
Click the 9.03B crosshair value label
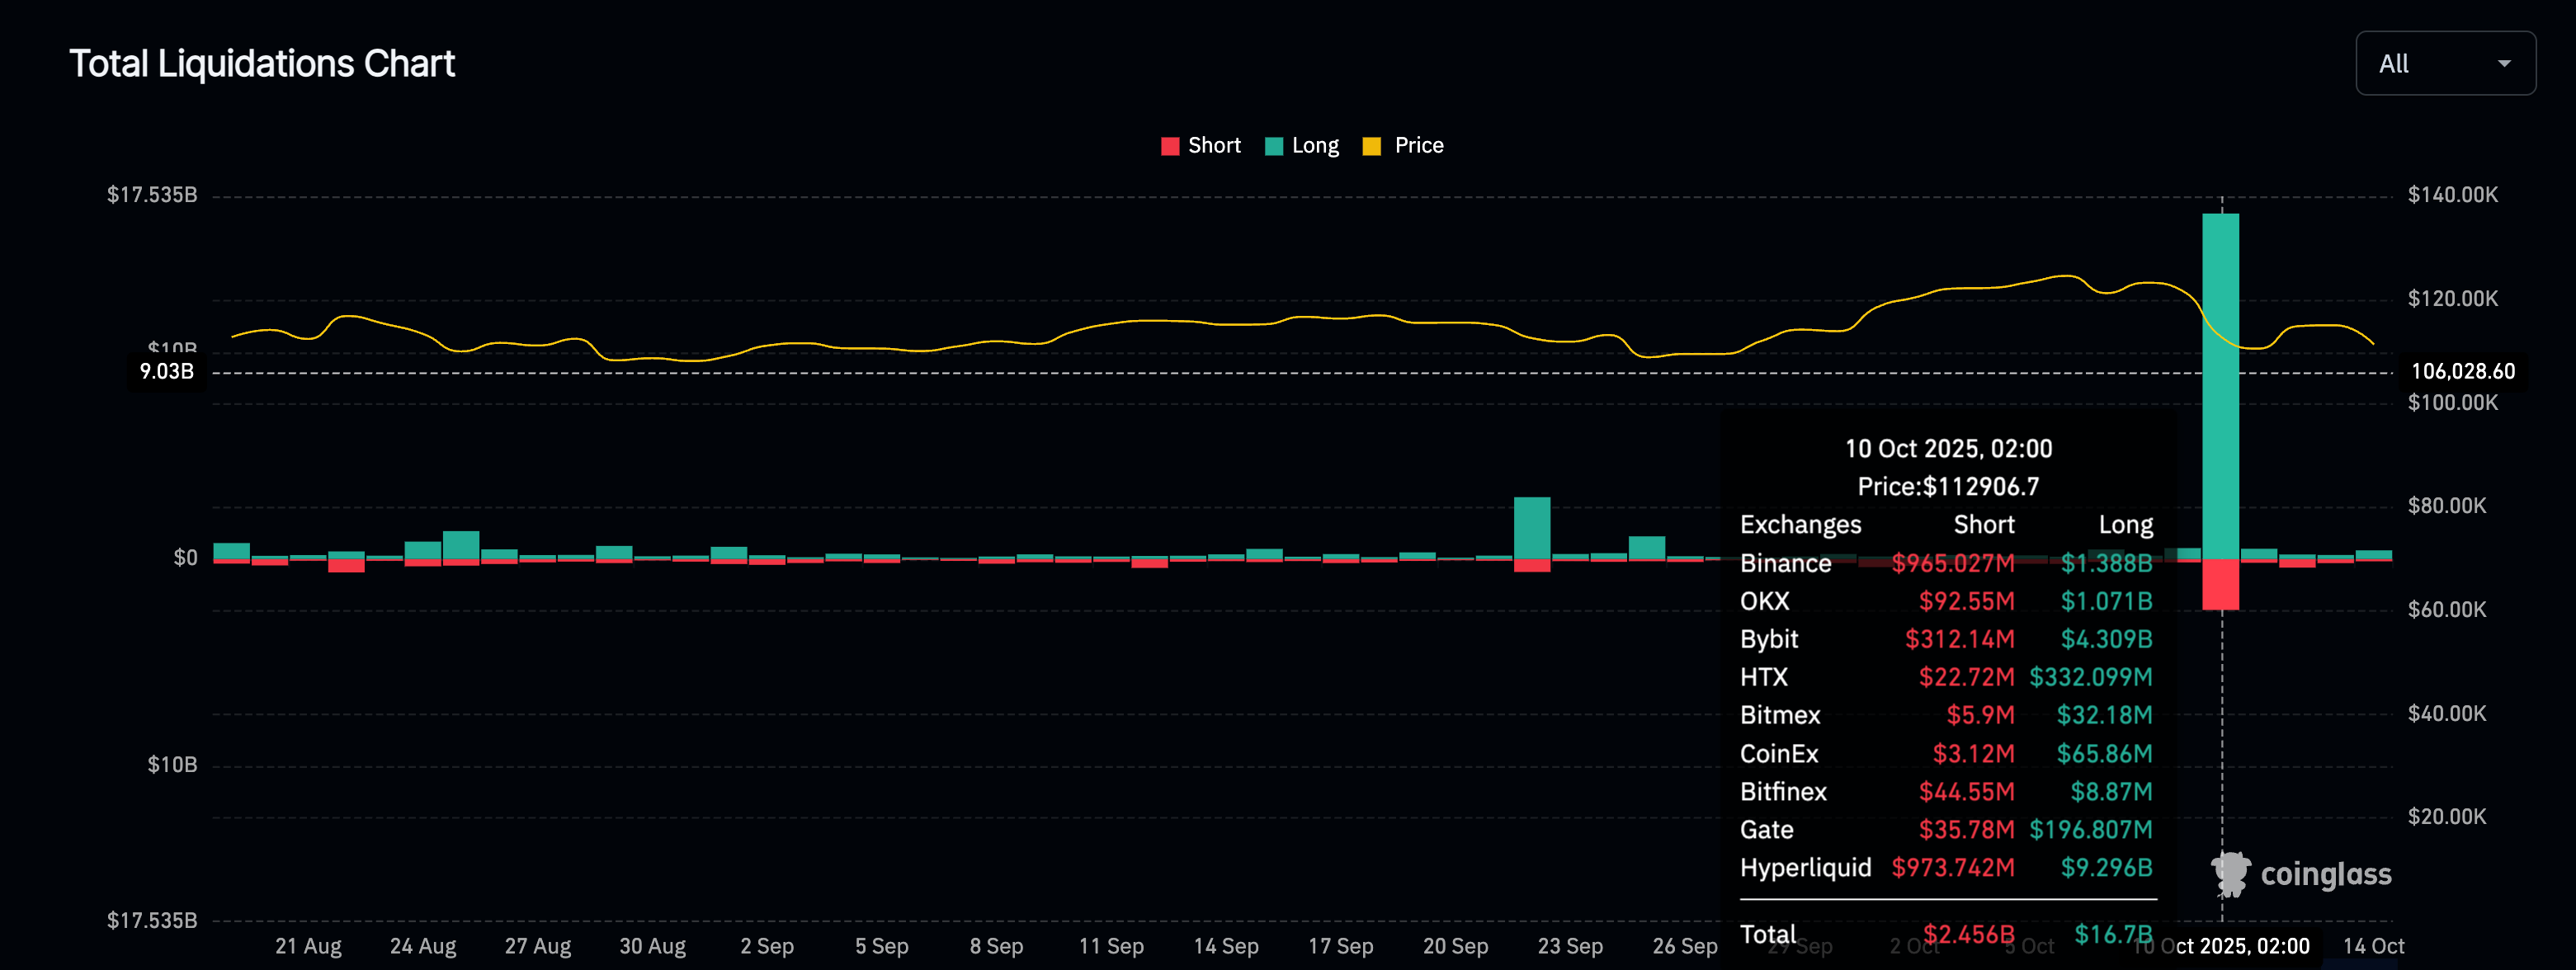(167, 372)
